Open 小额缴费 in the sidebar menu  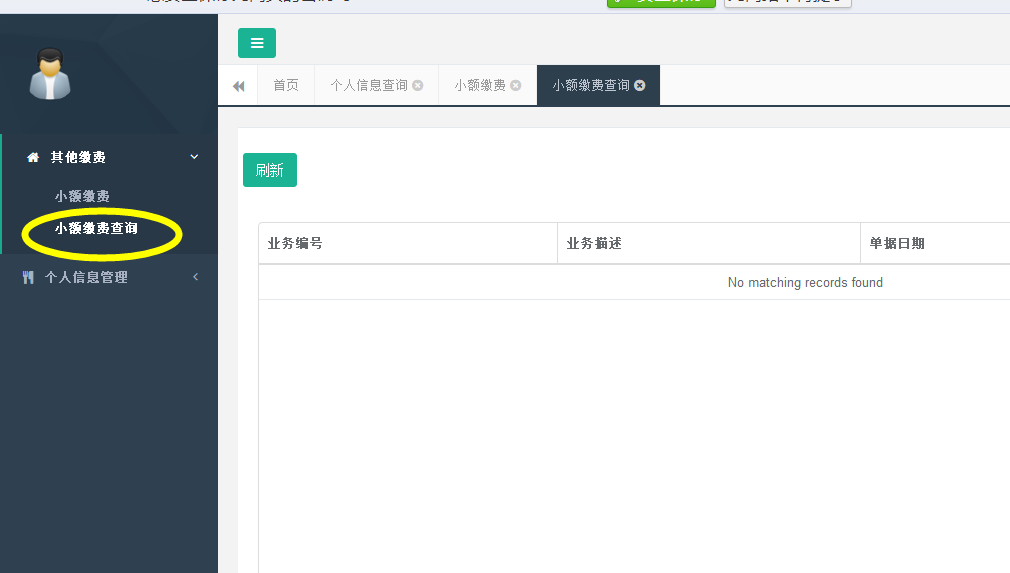tap(82, 196)
